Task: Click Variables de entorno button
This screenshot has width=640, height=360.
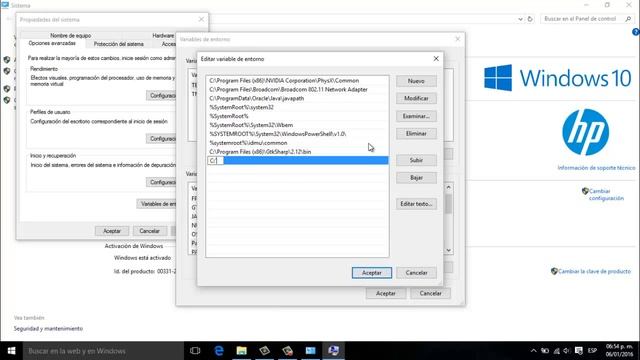Action: point(157,204)
